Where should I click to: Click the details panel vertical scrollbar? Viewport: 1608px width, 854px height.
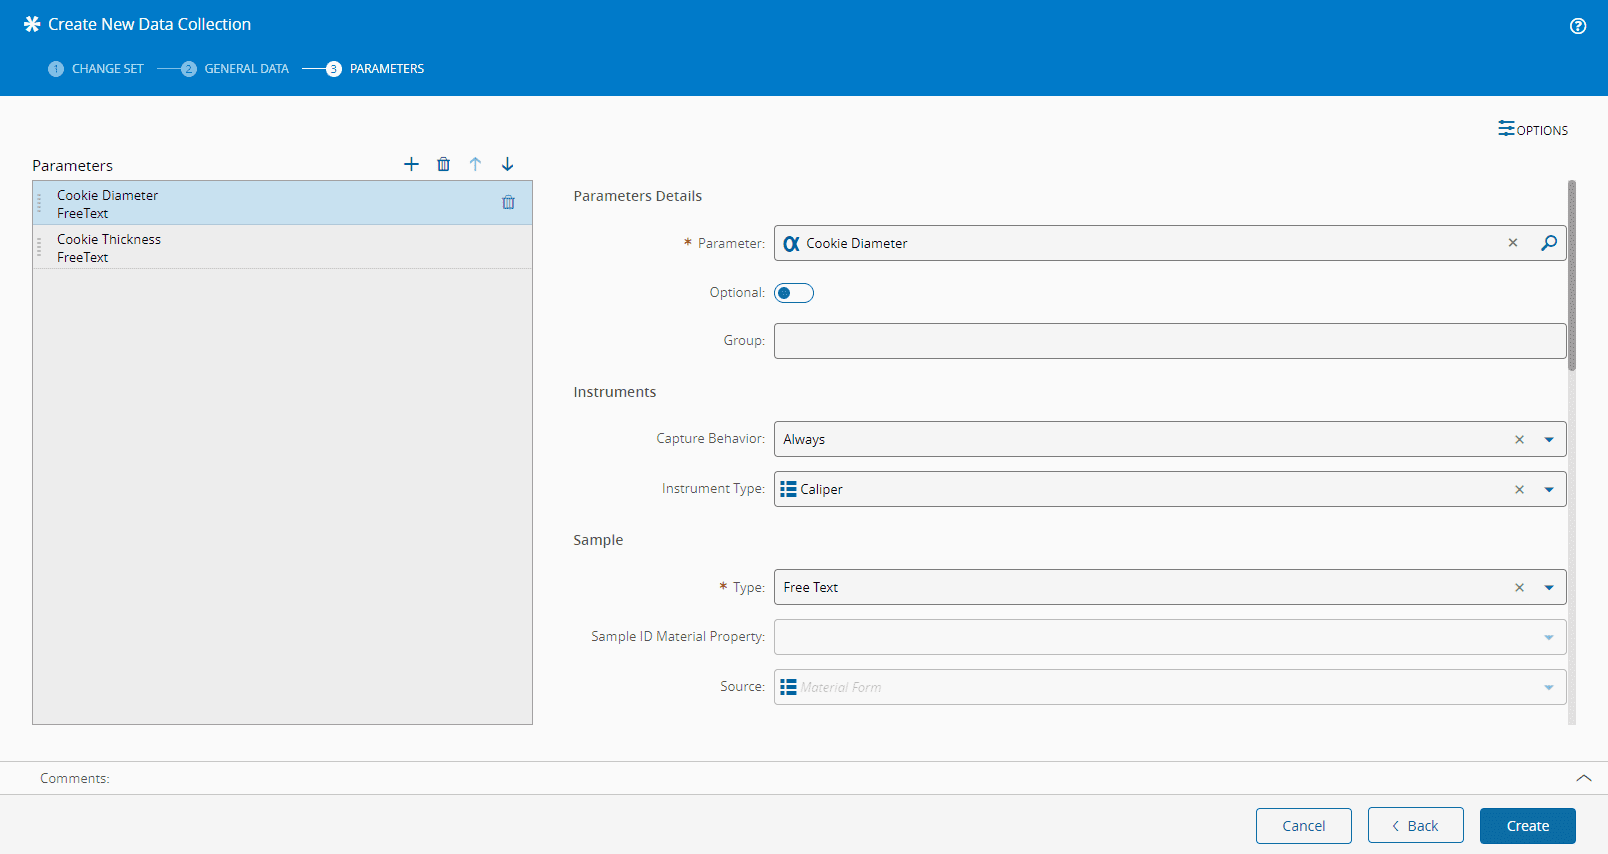tap(1571, 276)
